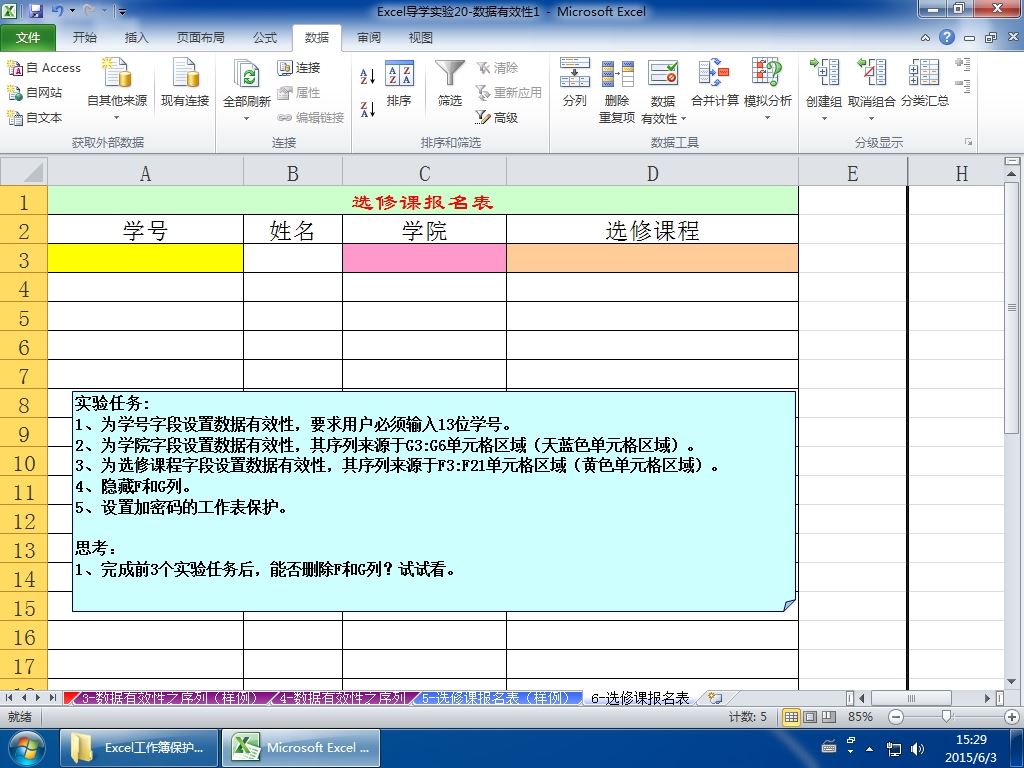Switch to Normal view in status bar
Image resolution: width=1024 pixels, height=768 pixels.
tap(791, 717)
